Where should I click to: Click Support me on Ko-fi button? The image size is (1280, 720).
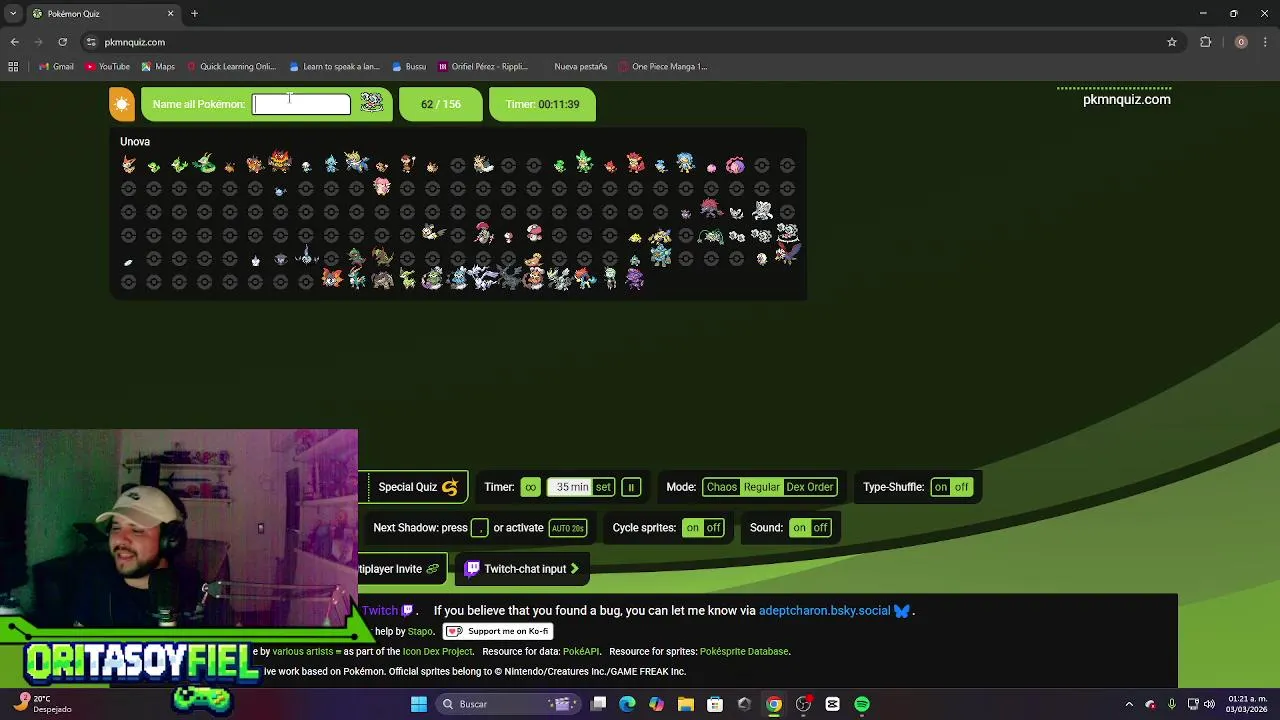(498, 631)
